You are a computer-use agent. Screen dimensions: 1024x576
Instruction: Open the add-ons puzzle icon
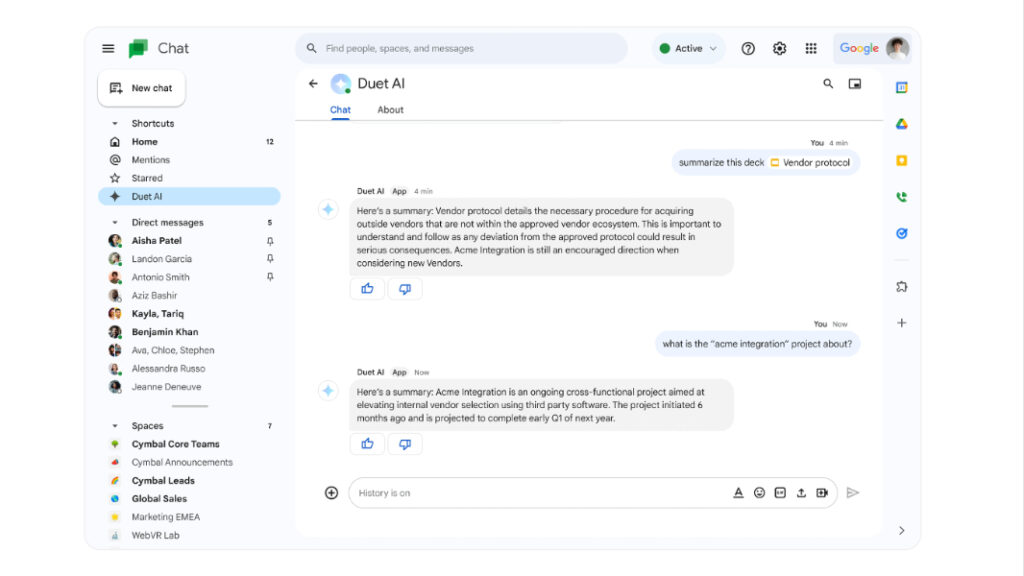click(902, 287)
